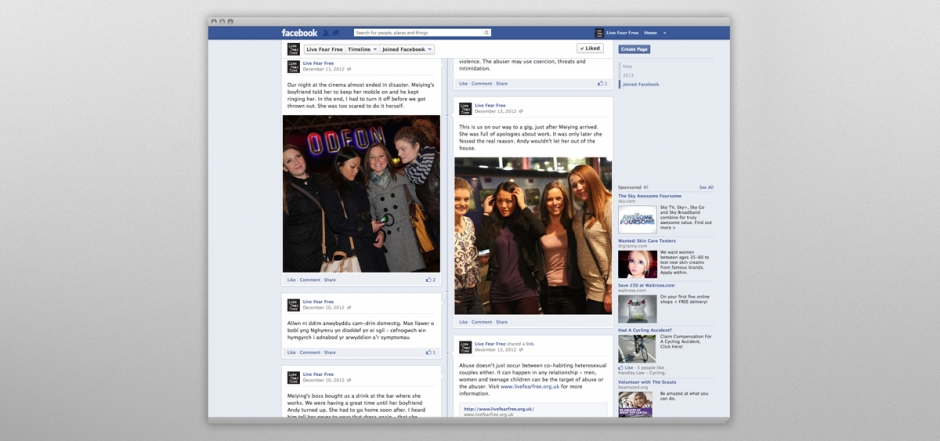The image size is (940, 441).
Task: Comment on the Odeon photo post
Action: 310,280
